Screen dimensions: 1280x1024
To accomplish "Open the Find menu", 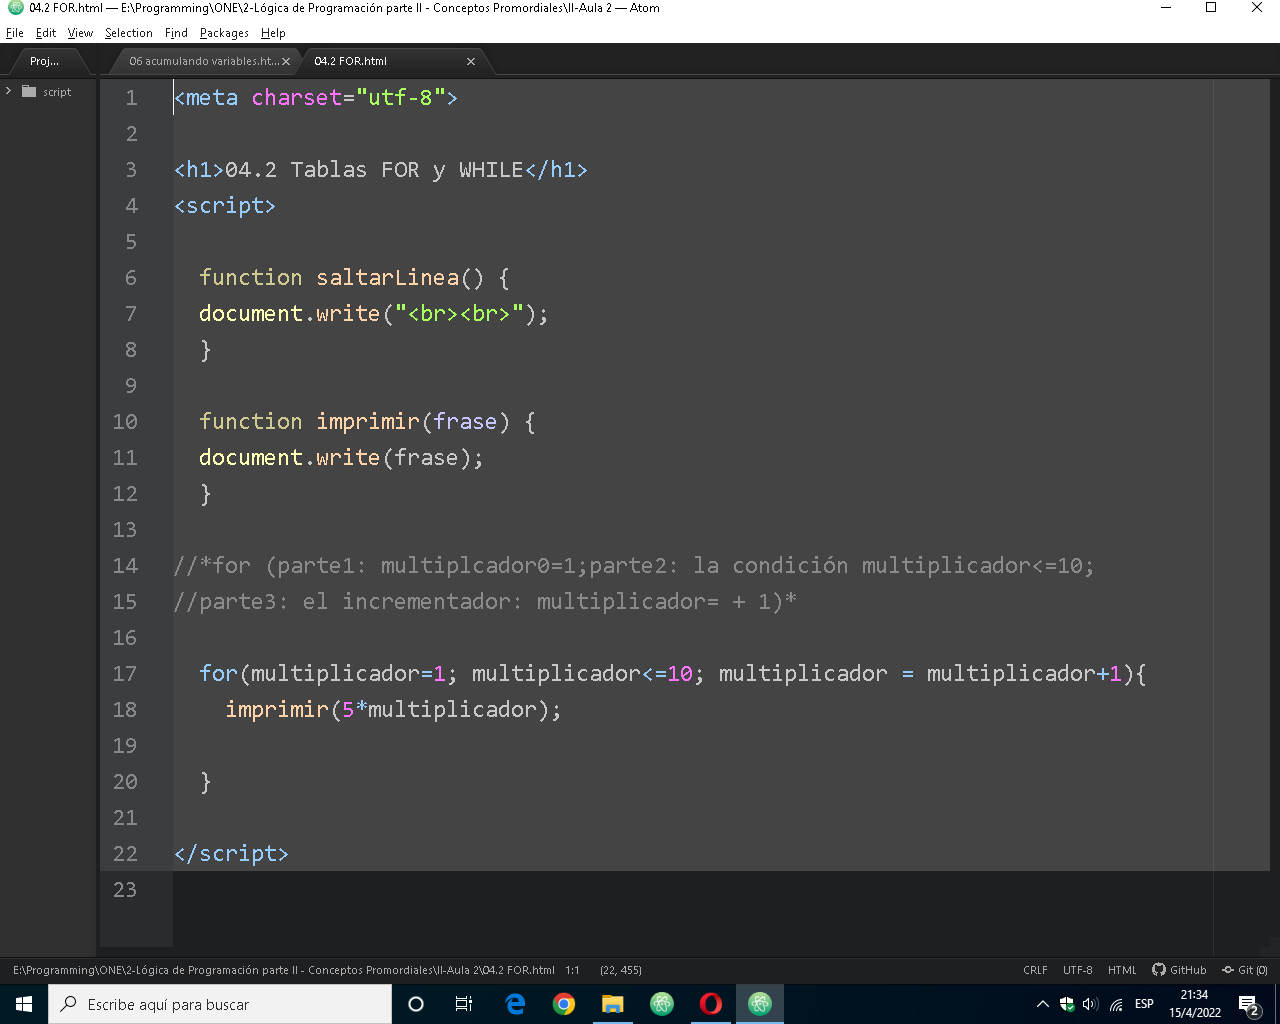I will tap(176, 33).
